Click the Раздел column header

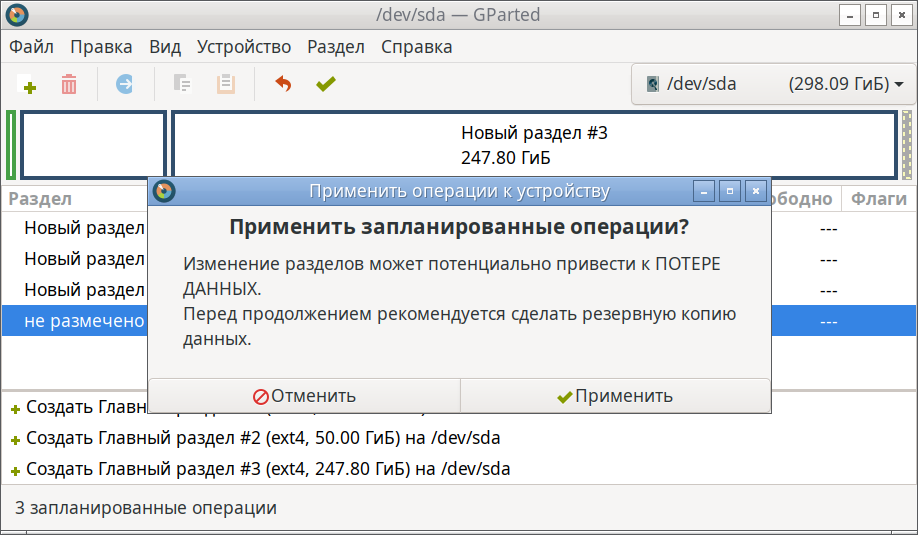[x=40, y=199]
